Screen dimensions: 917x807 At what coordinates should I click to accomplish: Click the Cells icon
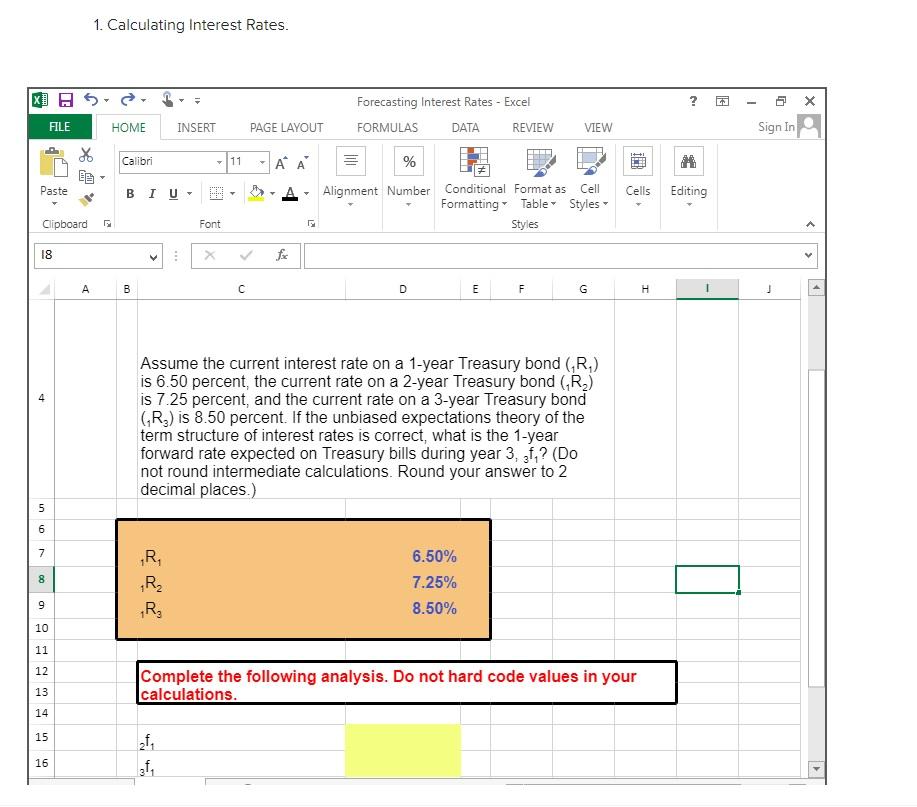(638, 161)
